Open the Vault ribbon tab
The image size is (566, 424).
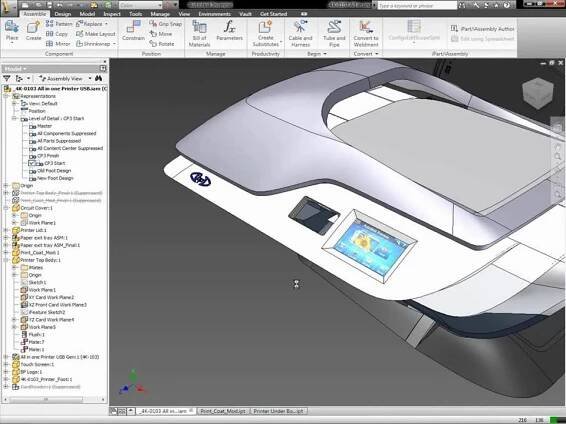245,14
